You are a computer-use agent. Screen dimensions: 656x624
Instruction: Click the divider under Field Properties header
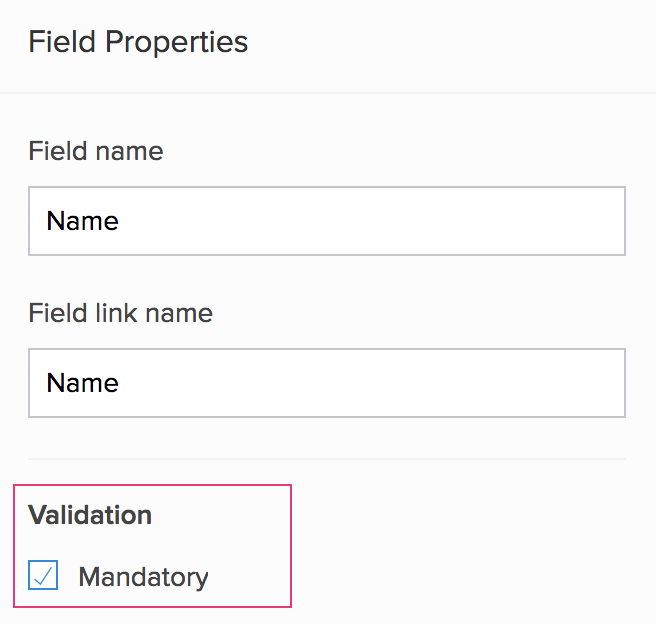[328, 93]
